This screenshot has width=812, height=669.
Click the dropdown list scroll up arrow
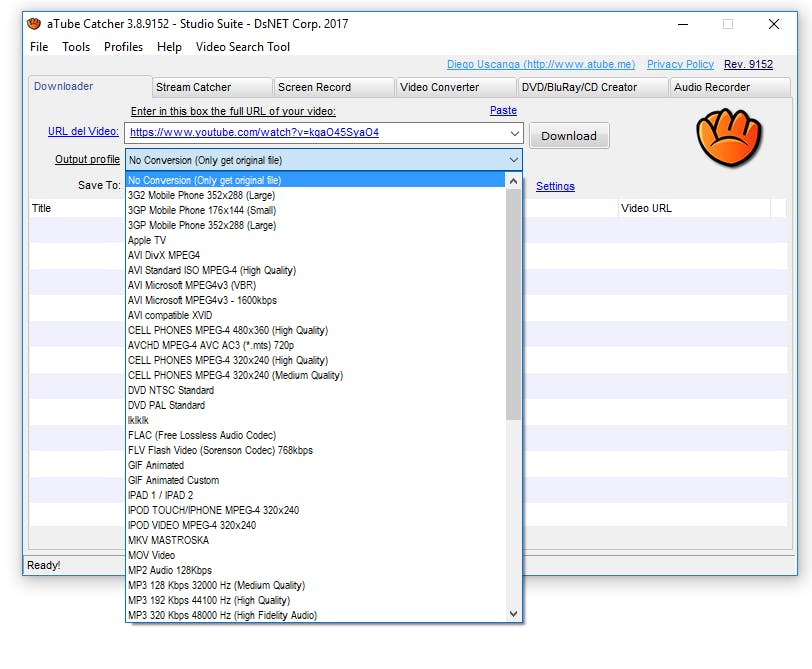513,181
